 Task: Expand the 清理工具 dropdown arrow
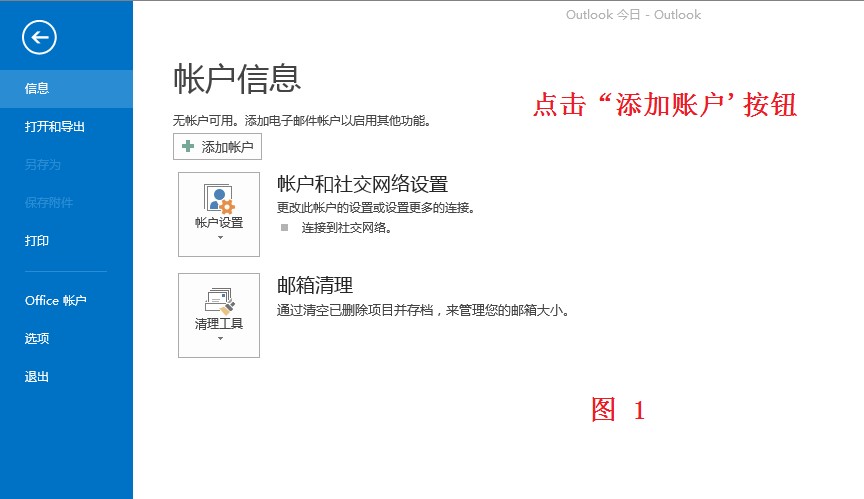click(220, 338)
